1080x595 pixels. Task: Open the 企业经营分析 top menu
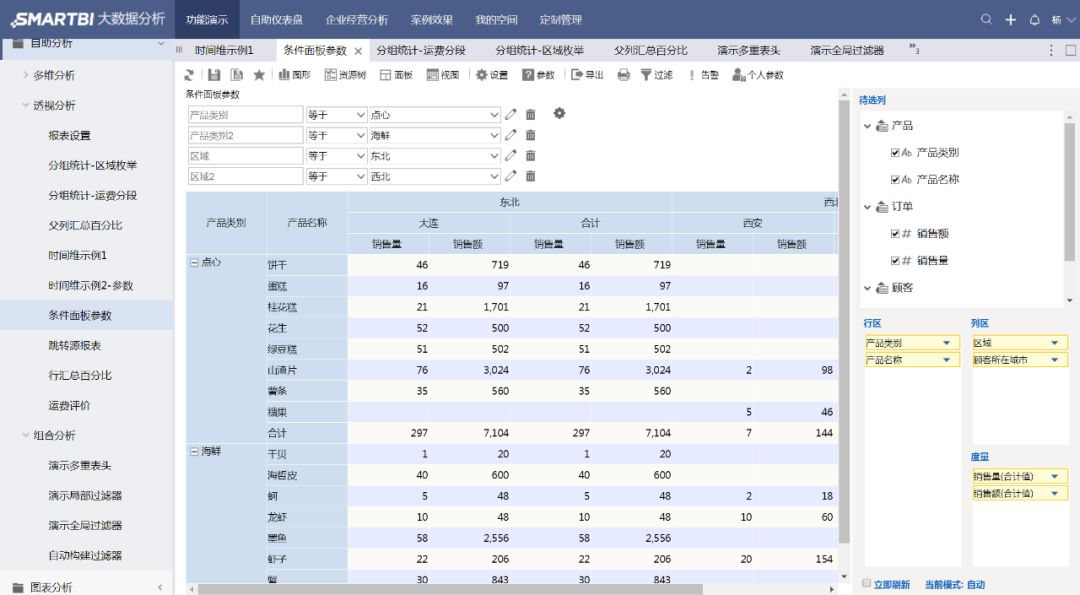pos(357,19)
